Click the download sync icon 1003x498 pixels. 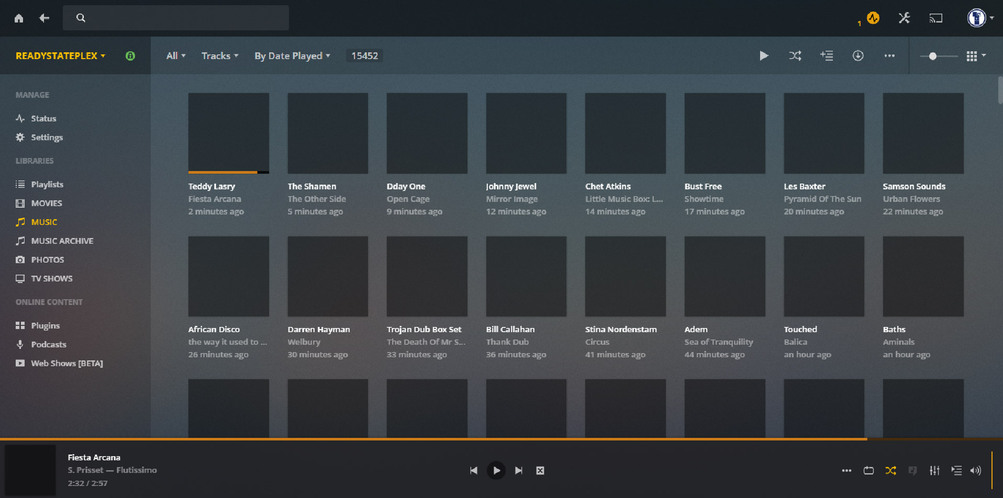858,56
